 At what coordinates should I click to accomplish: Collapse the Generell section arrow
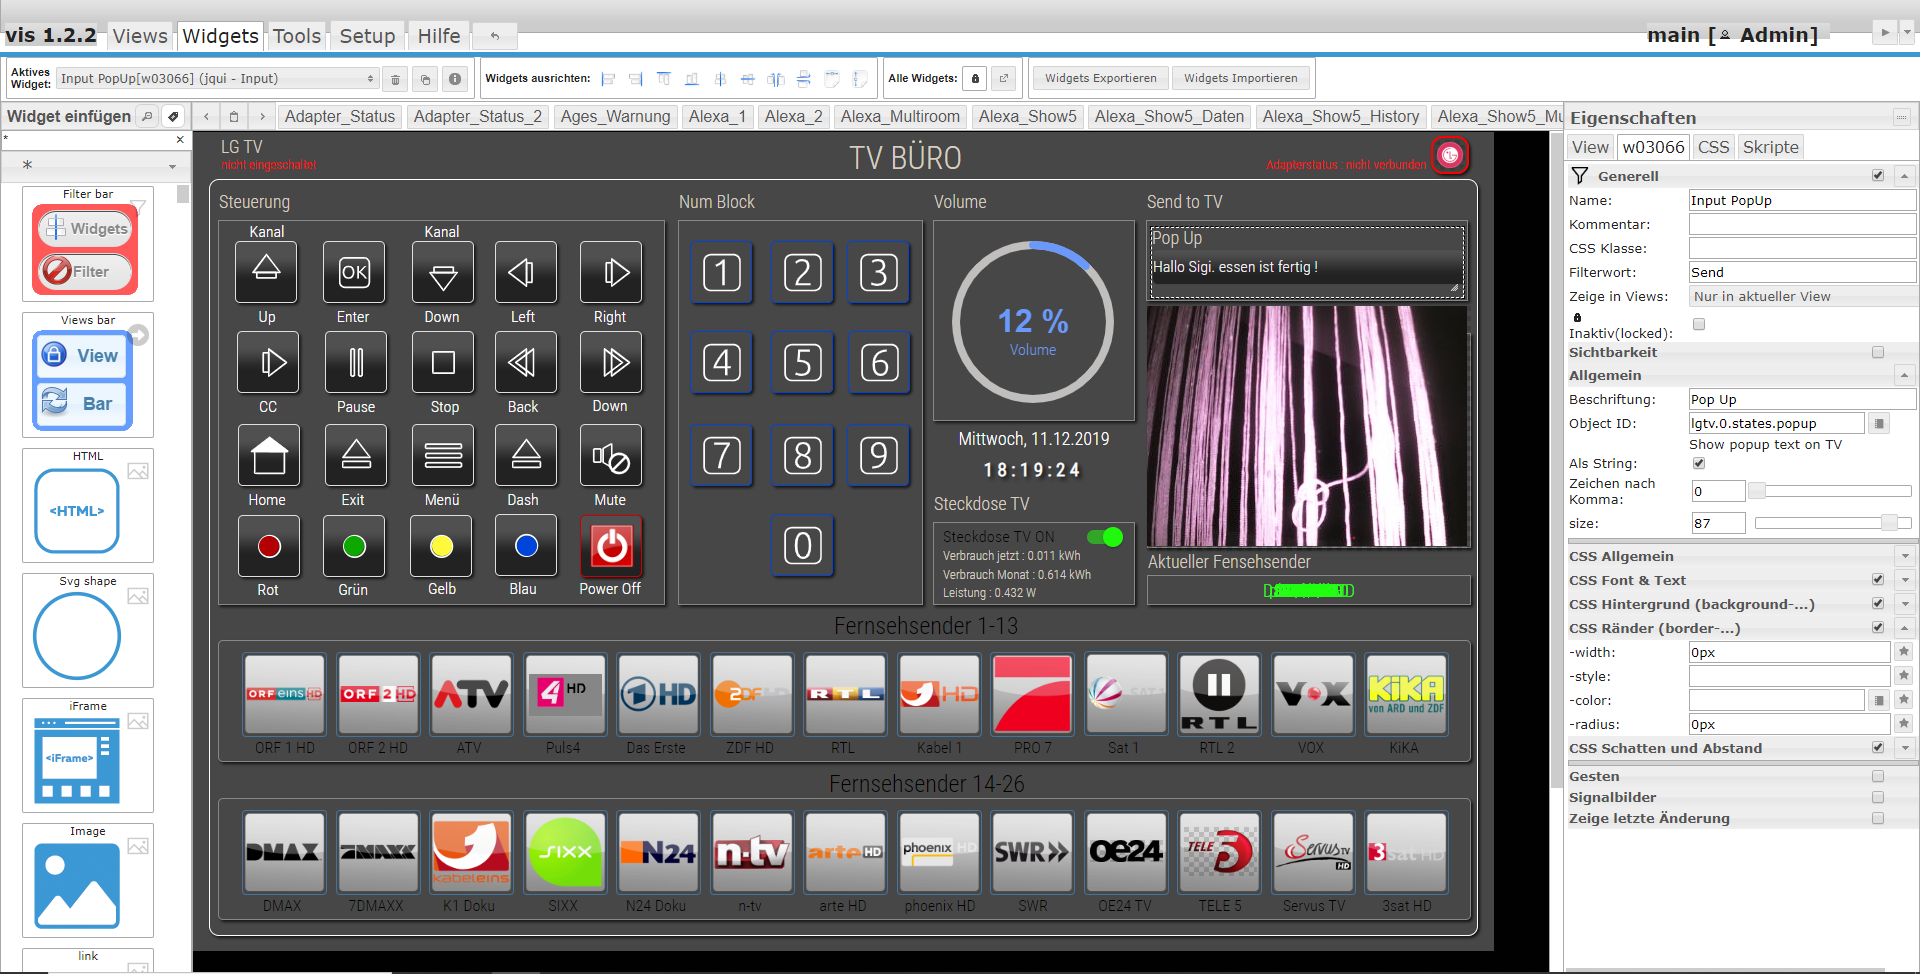click(1904, 176)
